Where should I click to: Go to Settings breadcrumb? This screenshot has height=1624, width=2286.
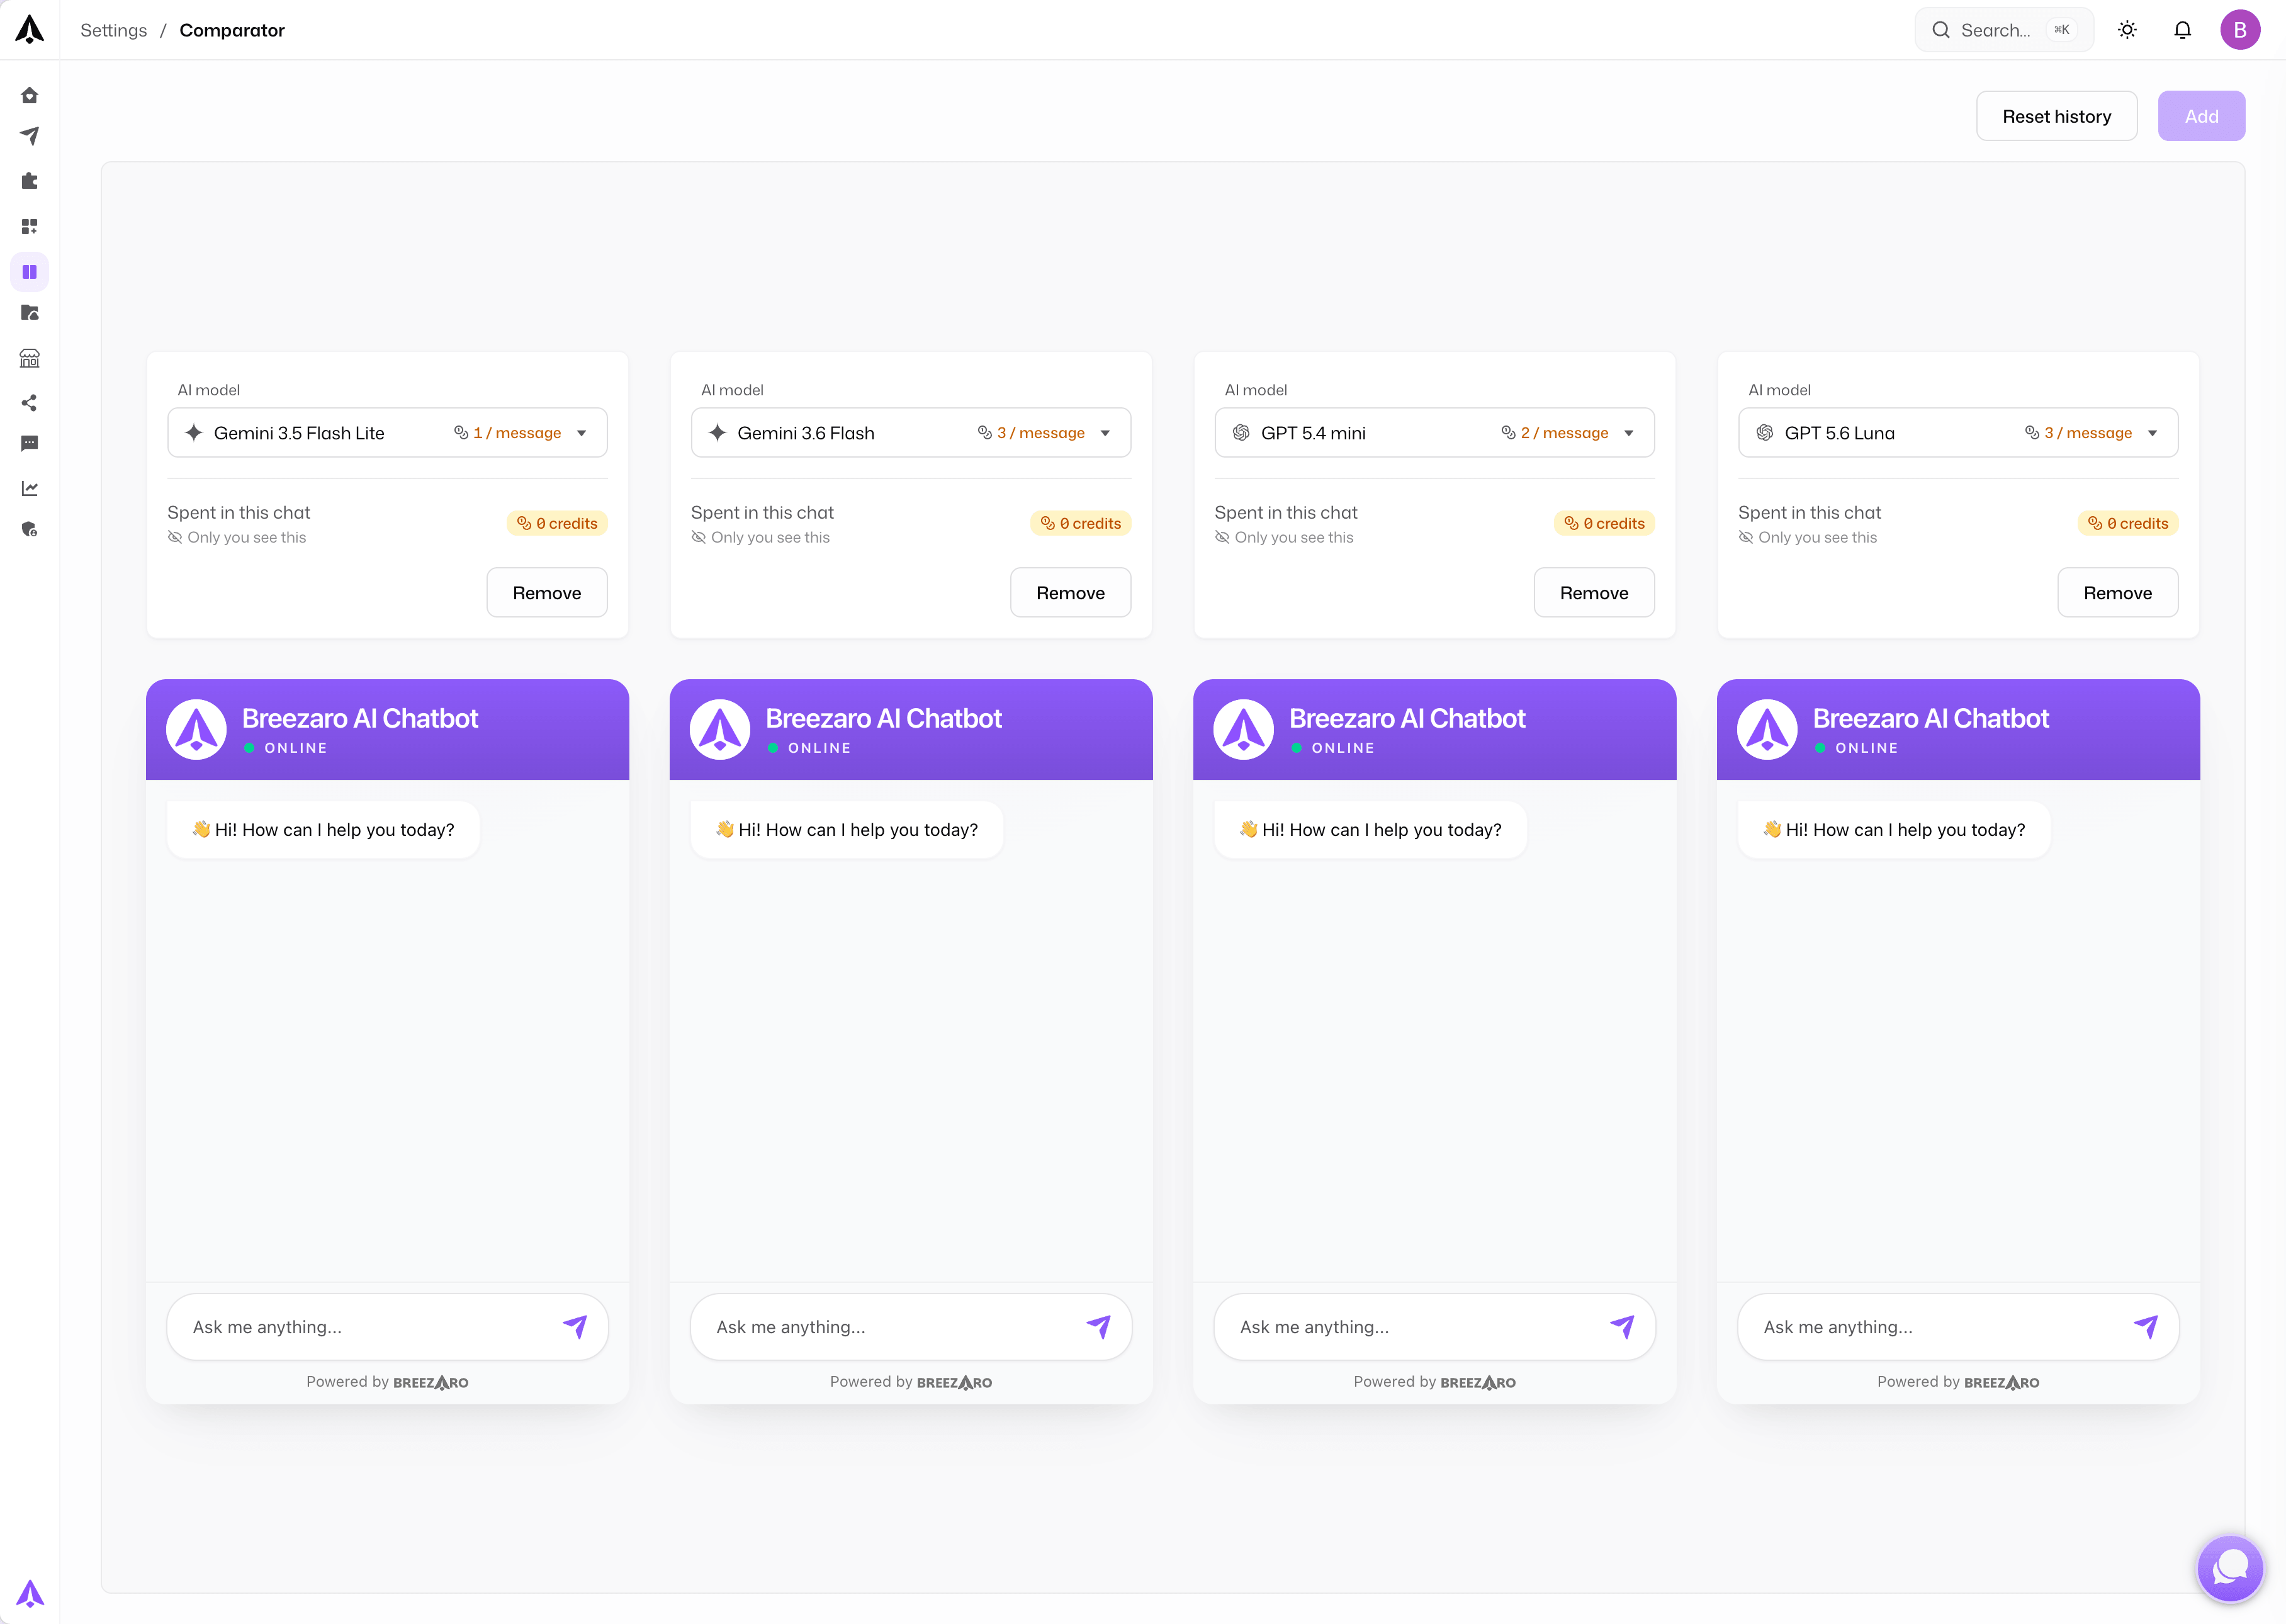pyautogui.click(x=113, y=30)
